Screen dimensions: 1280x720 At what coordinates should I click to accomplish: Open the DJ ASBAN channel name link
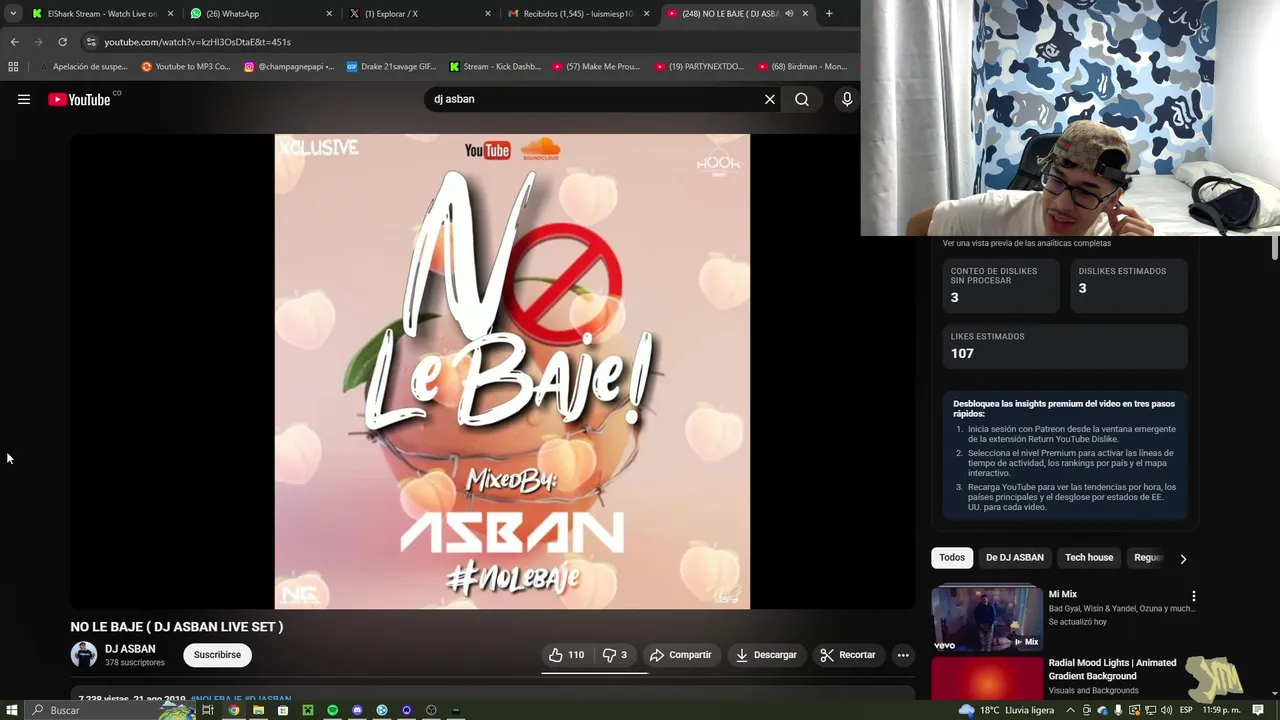pyautogui.click(x=130, y=649)
